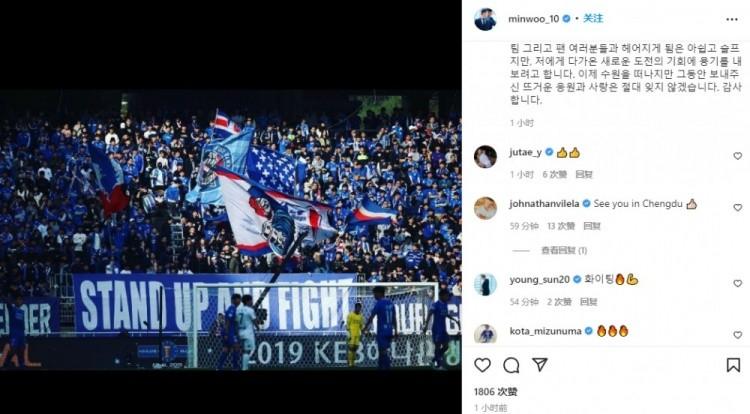View the 1806 likes list
The image size is (750, 414).
[x=496, y=392]
